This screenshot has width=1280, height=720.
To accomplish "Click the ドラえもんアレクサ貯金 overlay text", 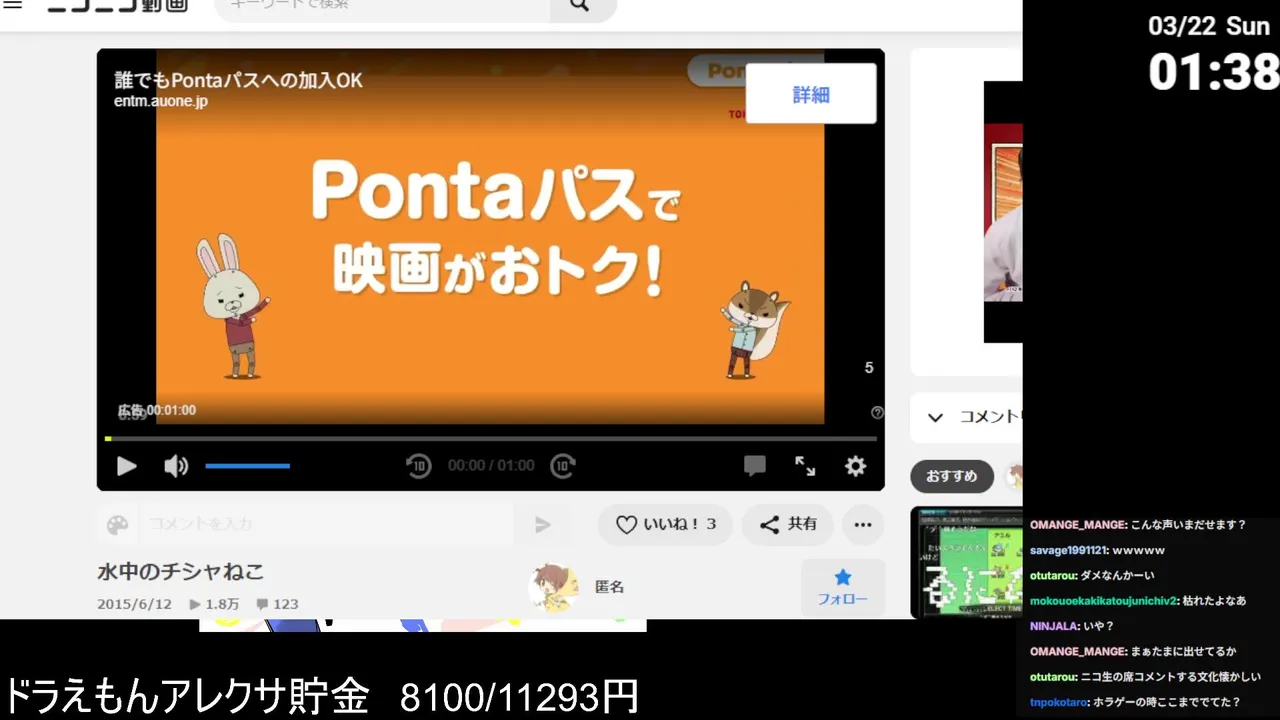I will coord(187,697).
